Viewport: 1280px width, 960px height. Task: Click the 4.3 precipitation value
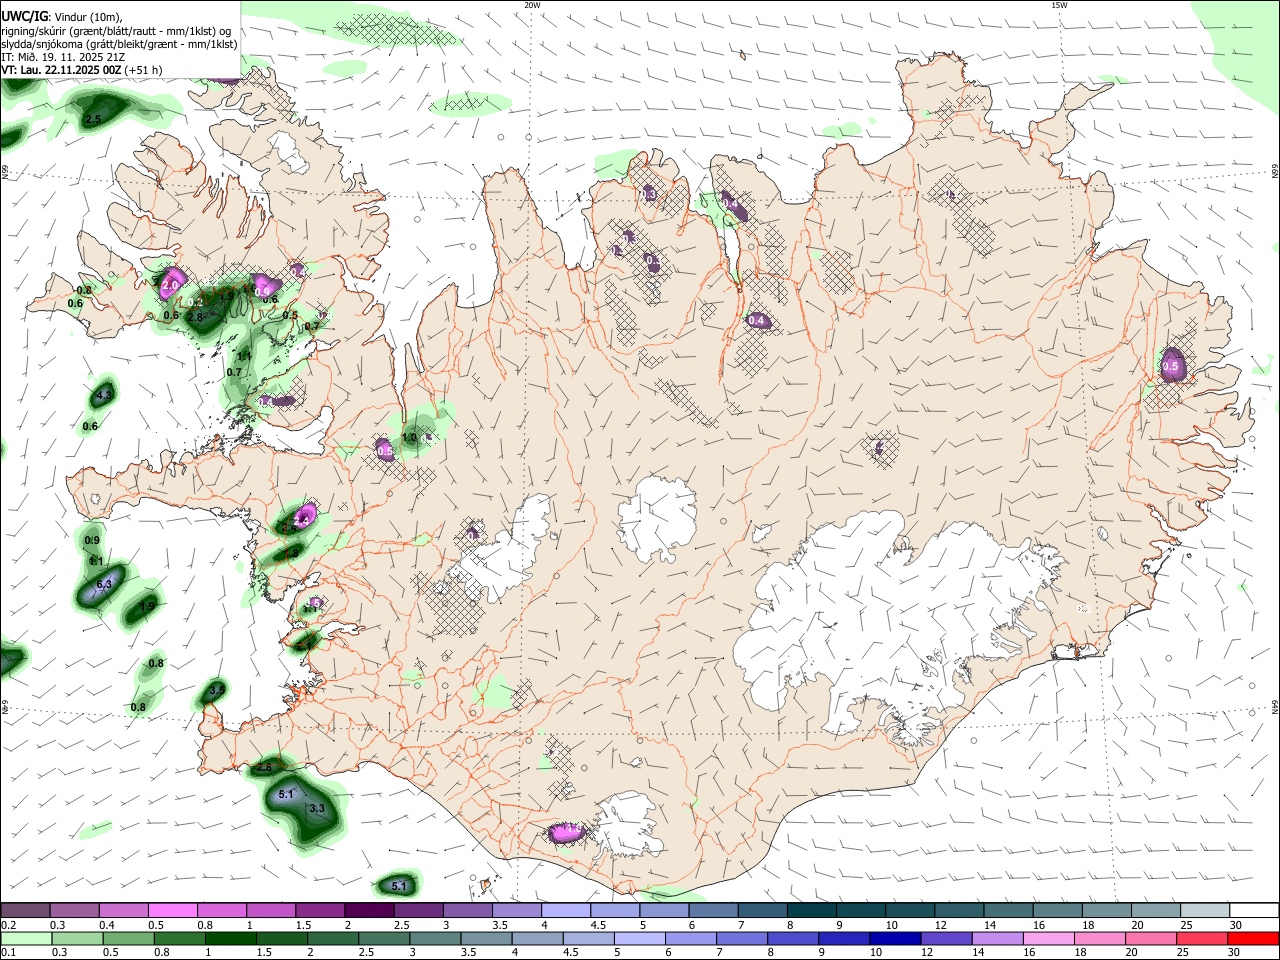point(102,397)
